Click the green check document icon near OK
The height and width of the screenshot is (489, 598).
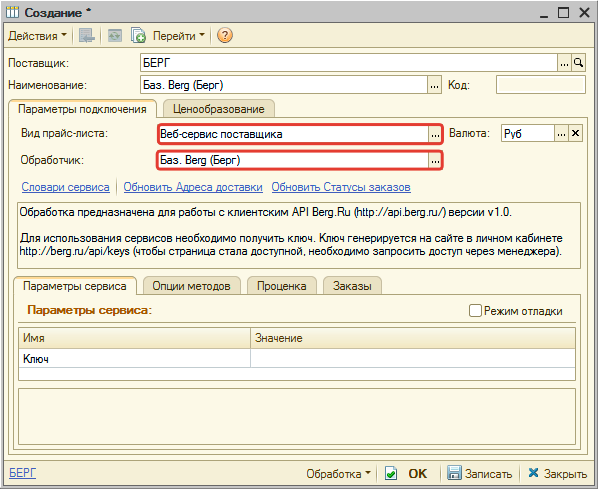pos(391,473)
